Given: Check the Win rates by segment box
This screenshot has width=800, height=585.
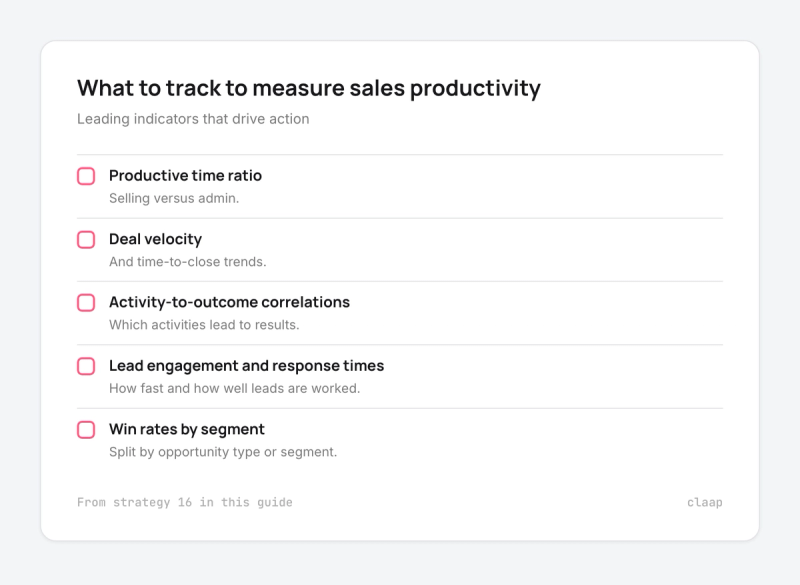Looking at the screenshot, I should 86,429.
